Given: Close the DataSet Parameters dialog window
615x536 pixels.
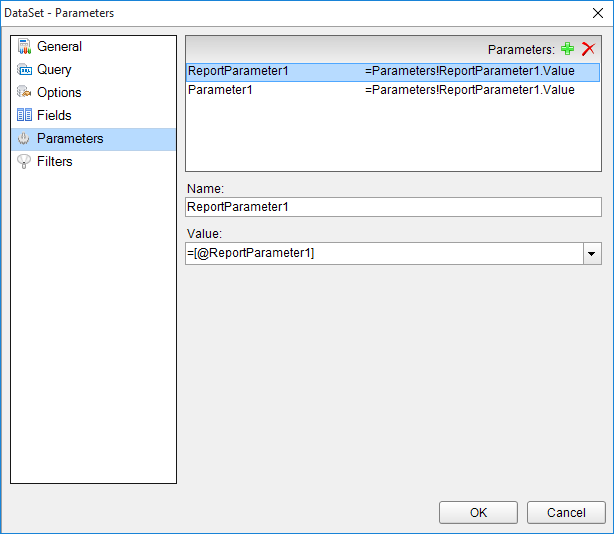Looking at the screenshot, I should tap(597, 13).
